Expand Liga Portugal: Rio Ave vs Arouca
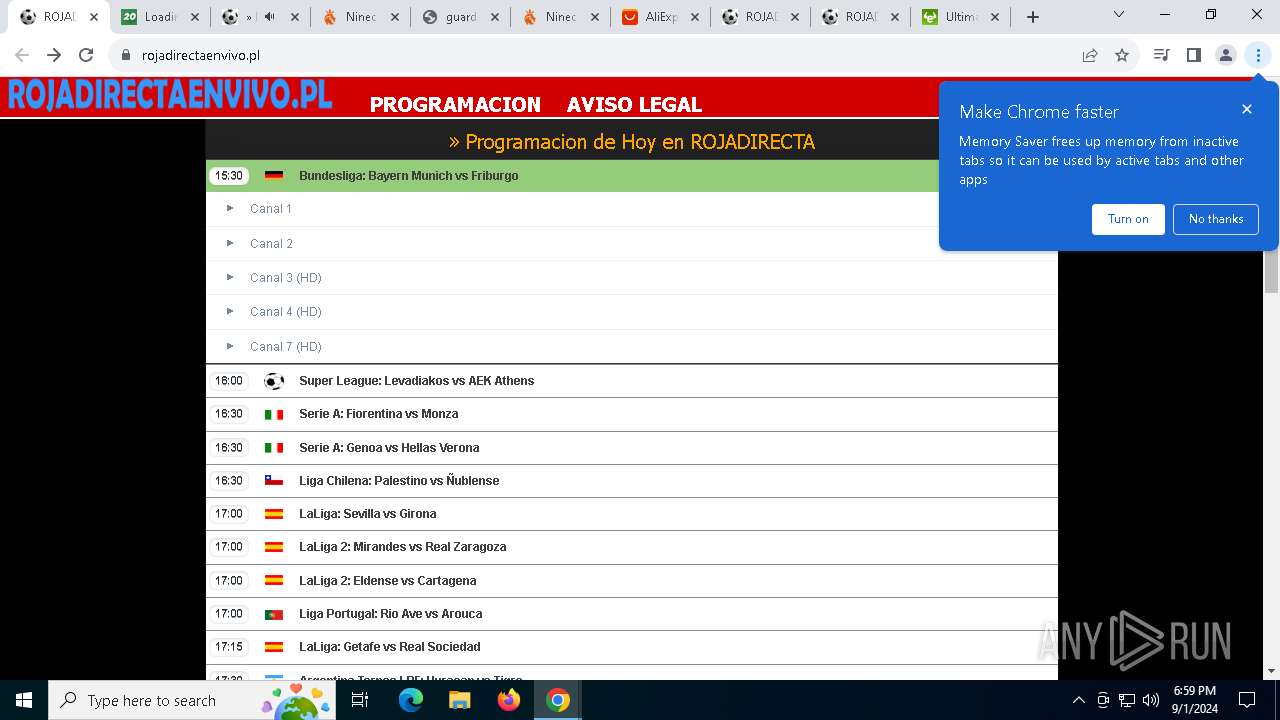 (x=632, y=614)
